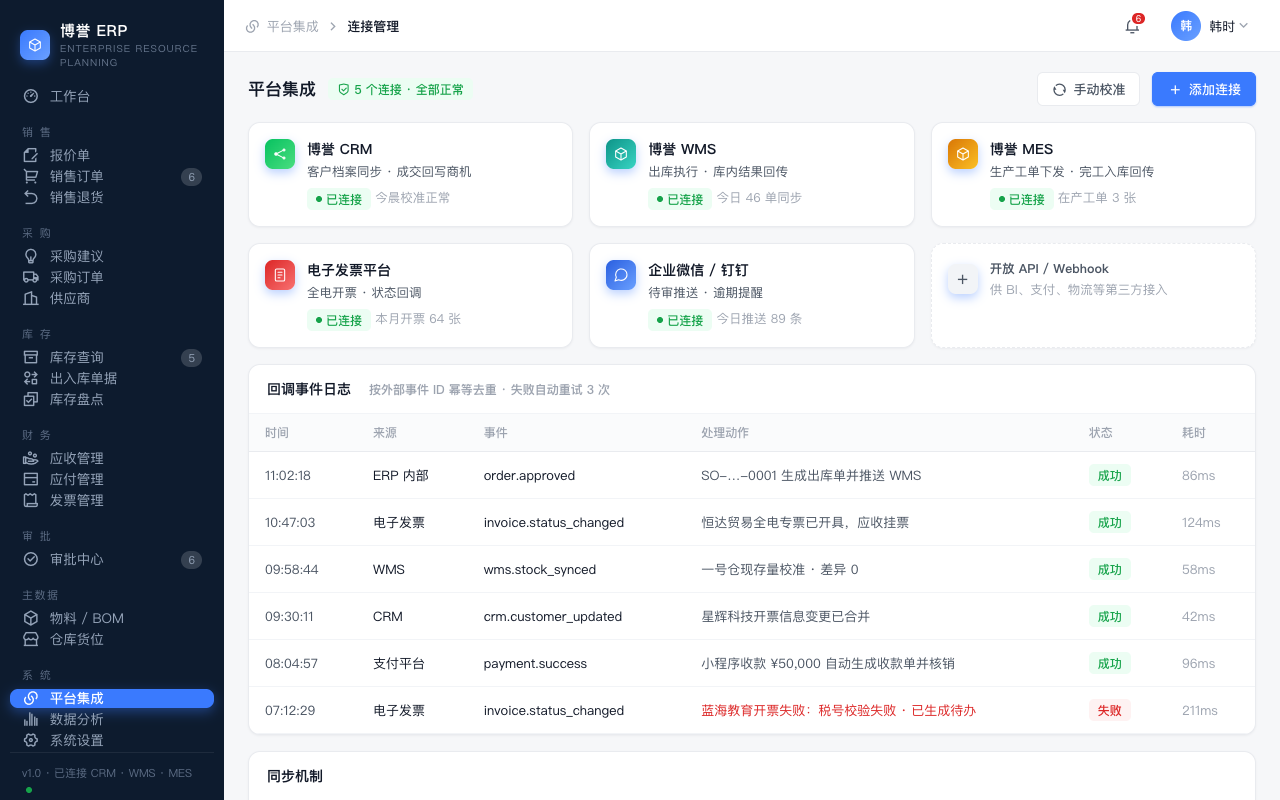Open the notification bell with badge
Screen dimensions: 1280x800
[1132, 26]
